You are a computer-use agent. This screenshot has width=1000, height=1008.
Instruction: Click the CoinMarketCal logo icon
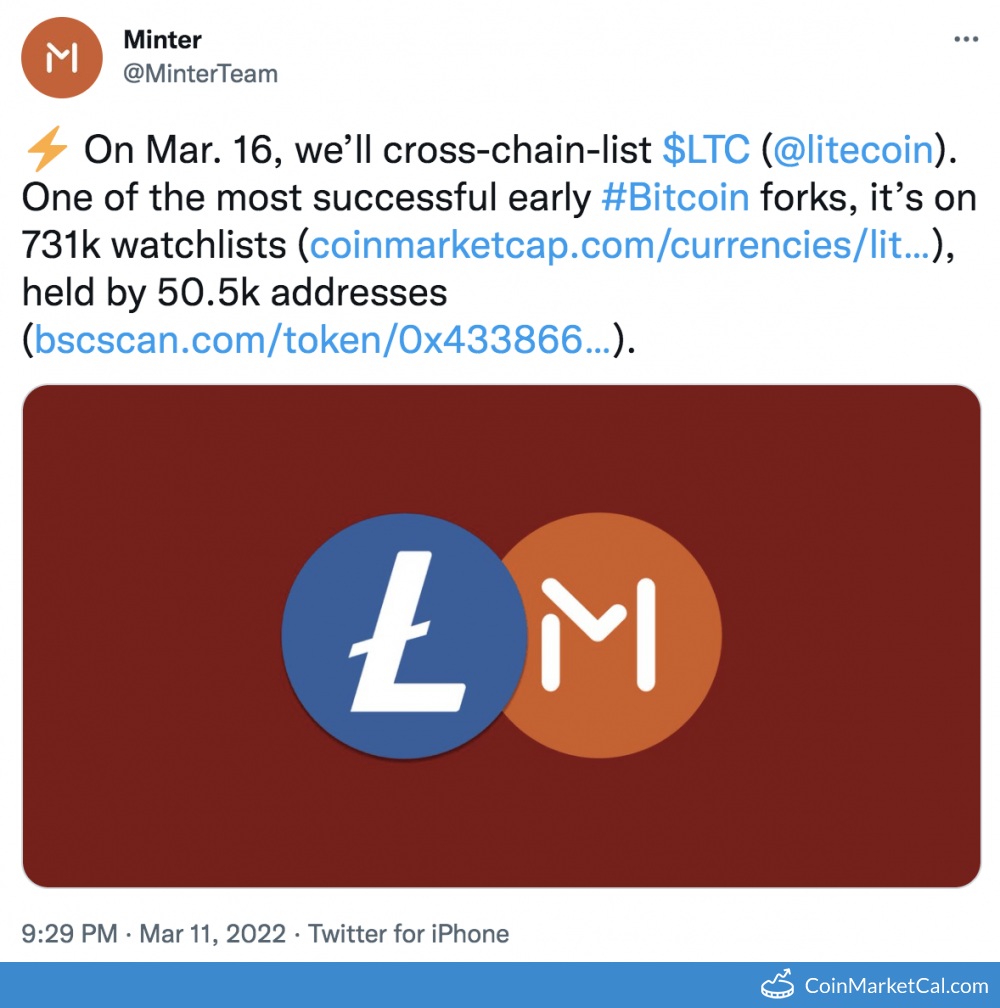(779, 985)
